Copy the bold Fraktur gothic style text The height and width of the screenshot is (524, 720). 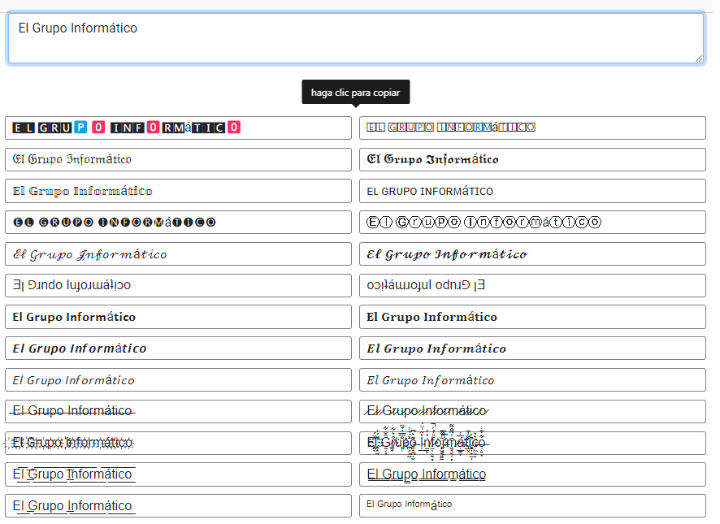click(x=532, y=159)
